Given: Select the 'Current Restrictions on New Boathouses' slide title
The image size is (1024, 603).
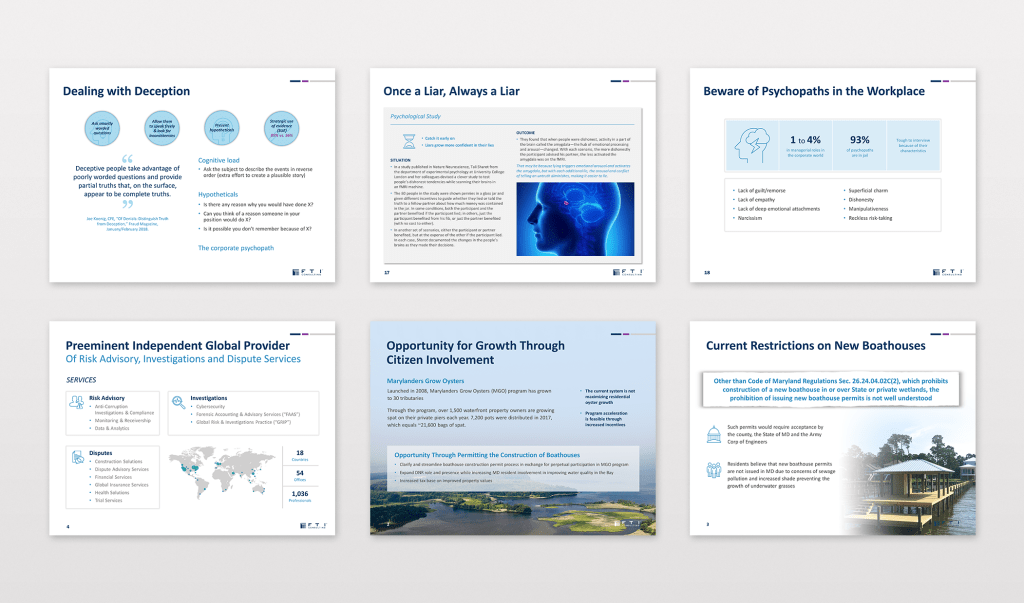Looking at the screenshot, I should pos(815,346).
